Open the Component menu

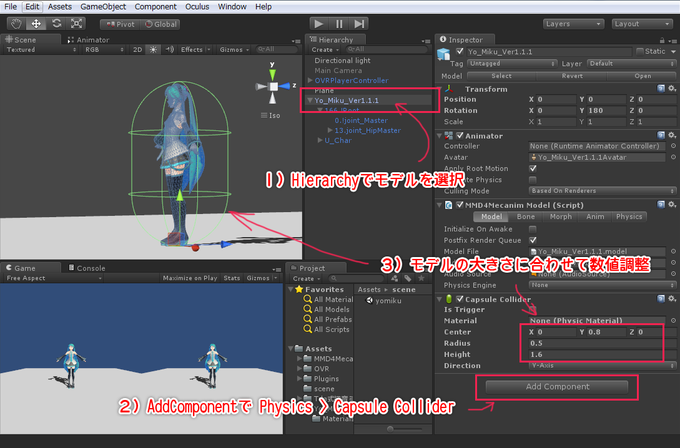point(155,7)
